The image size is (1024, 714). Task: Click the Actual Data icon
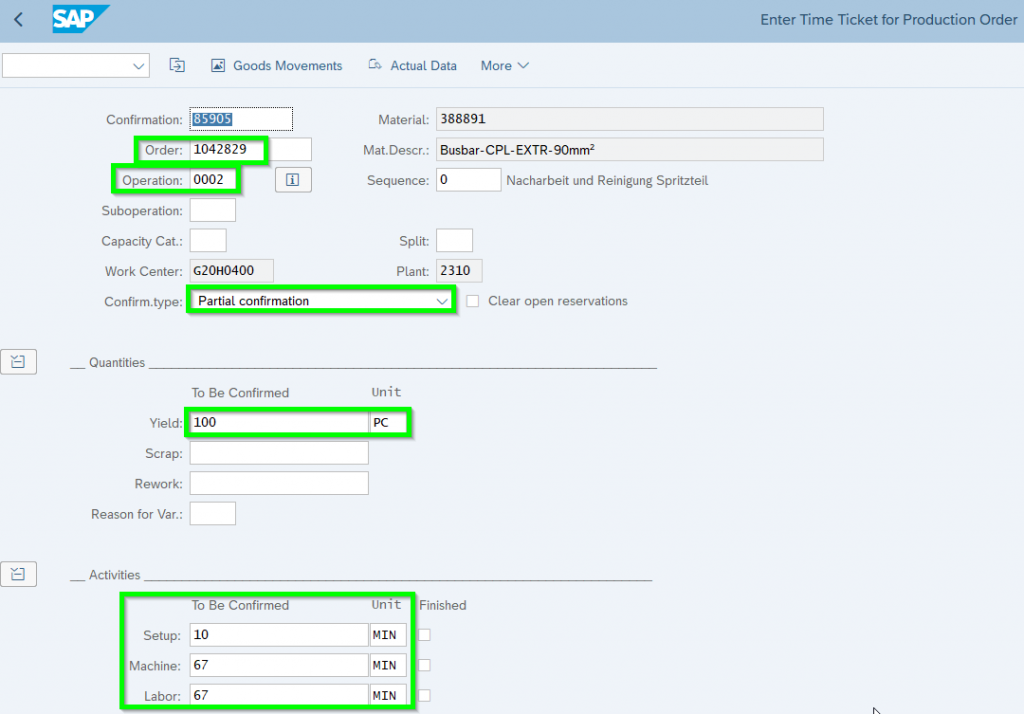pyautogui.click(x=375, y=65)
